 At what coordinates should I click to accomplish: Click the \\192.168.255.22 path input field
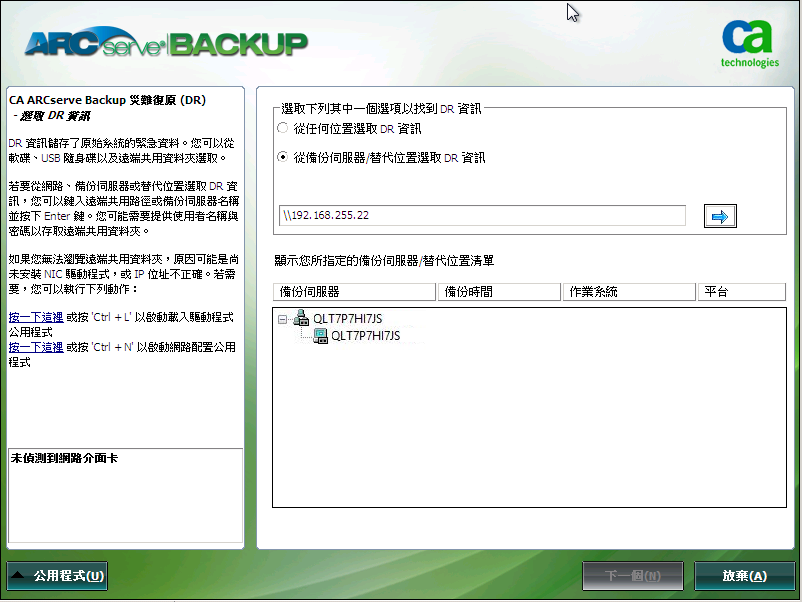coord(482,215)
